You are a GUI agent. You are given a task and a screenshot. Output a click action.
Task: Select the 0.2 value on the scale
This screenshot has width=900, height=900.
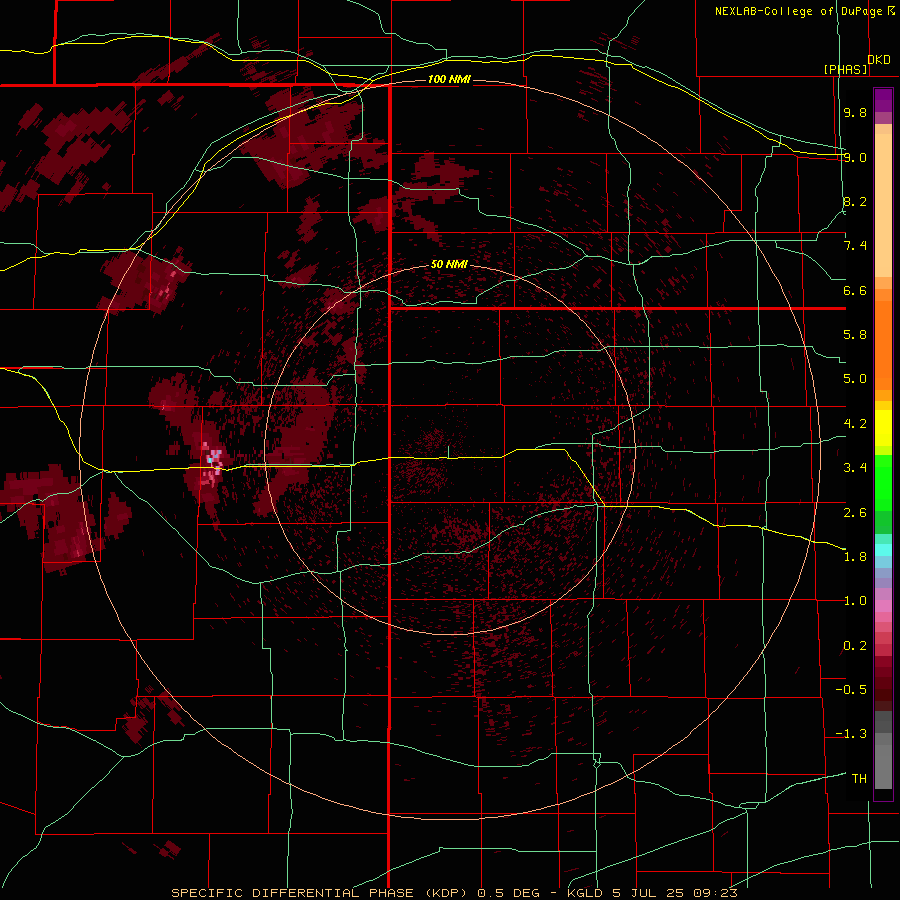(x=855, y=646)
